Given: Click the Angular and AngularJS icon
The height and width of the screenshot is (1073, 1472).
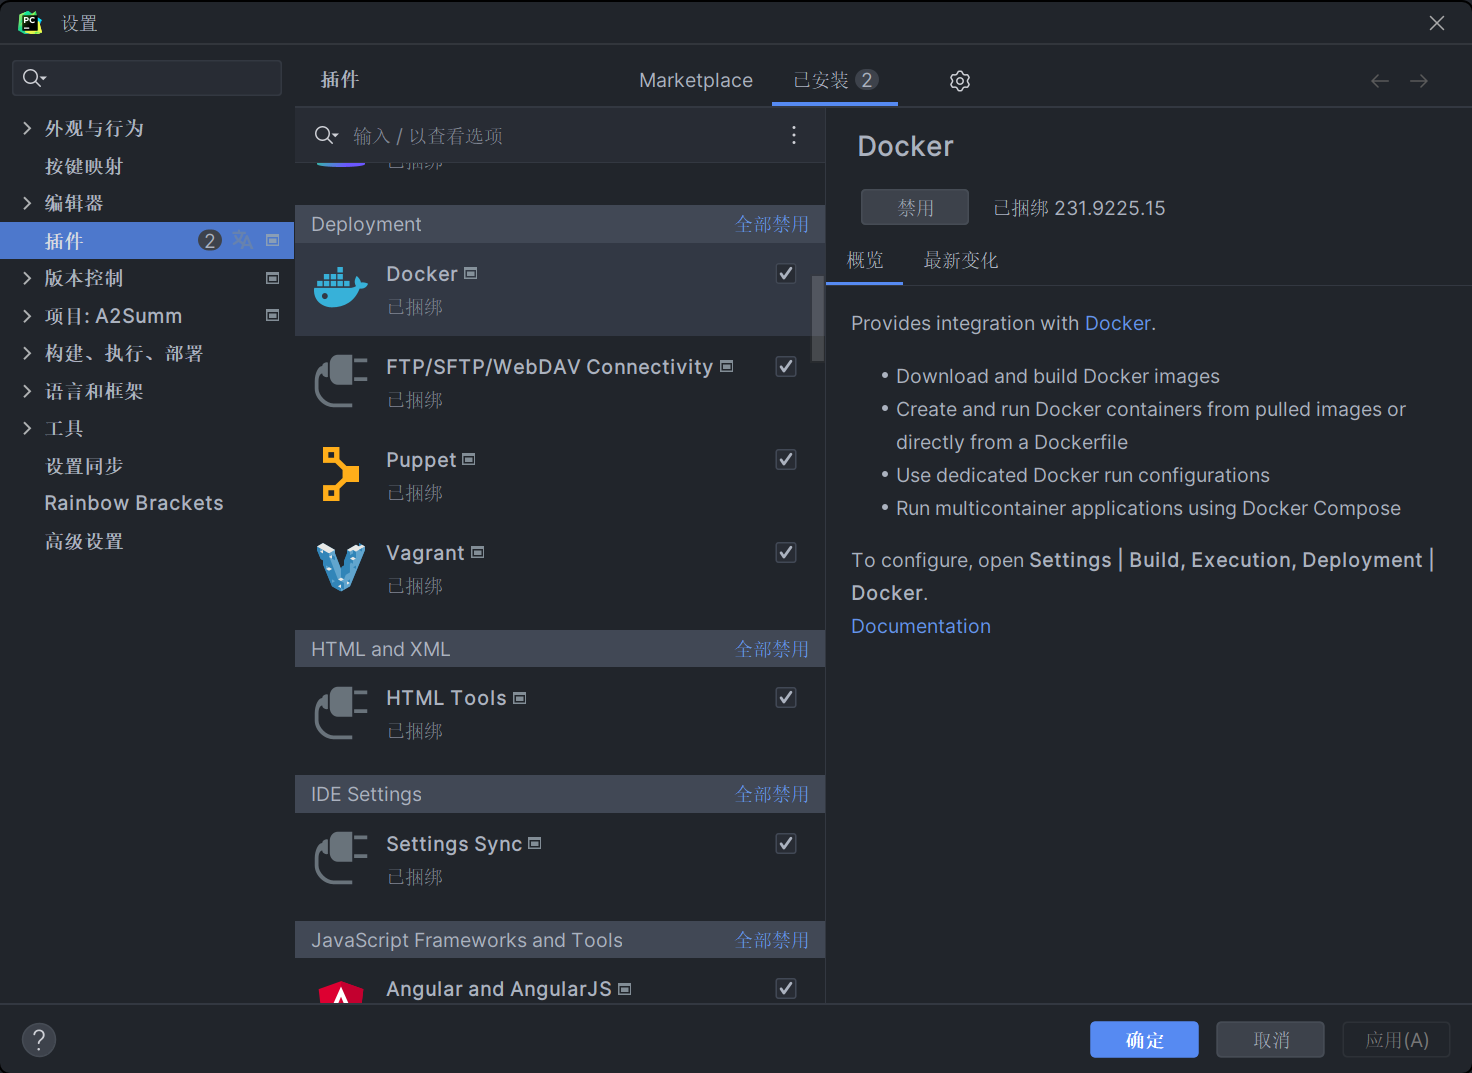Looking at the screenshot, I should pyautogui.click(x=341, y=992).
